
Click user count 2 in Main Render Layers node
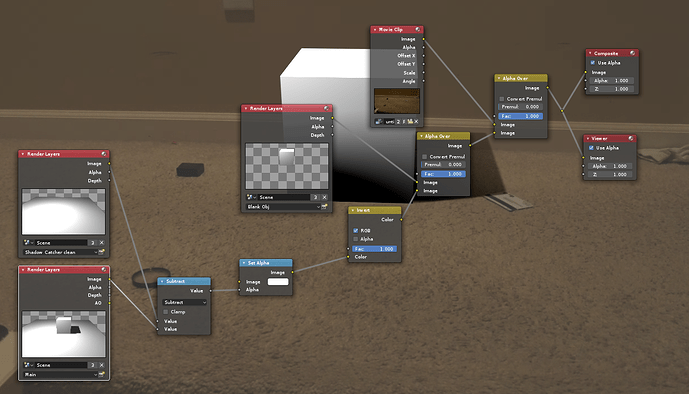(x=93, y=365)
